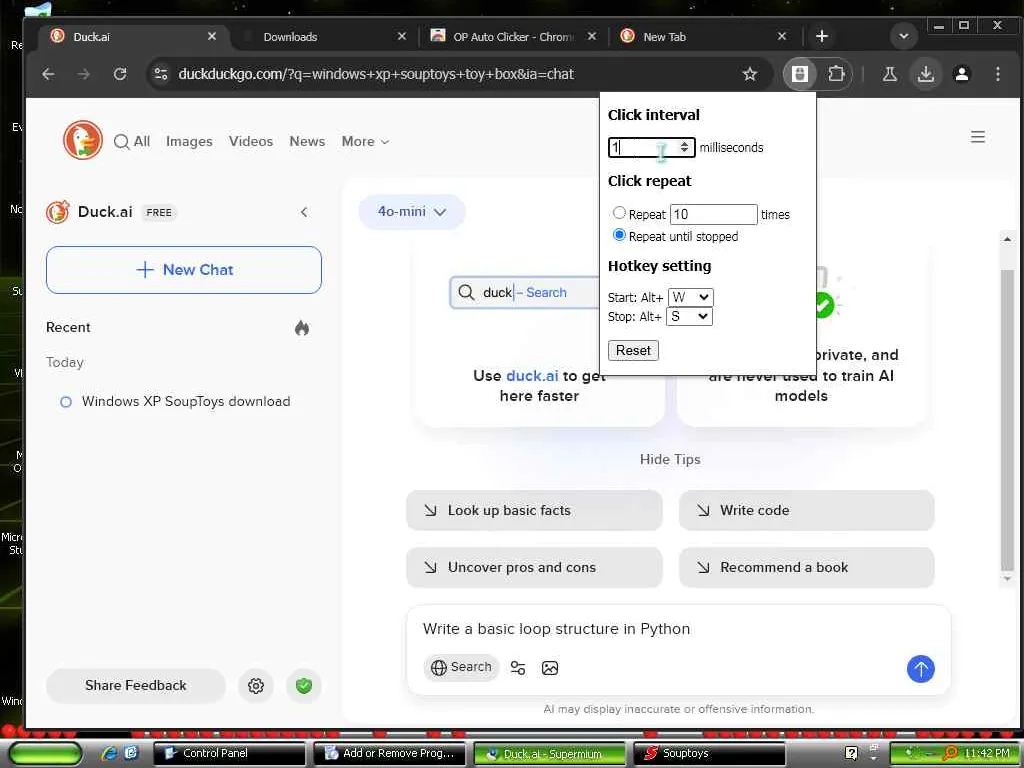Open the DuckDuckGo hamburger menu
Viewport: 1024px width, 768px height.
(978, 137)
